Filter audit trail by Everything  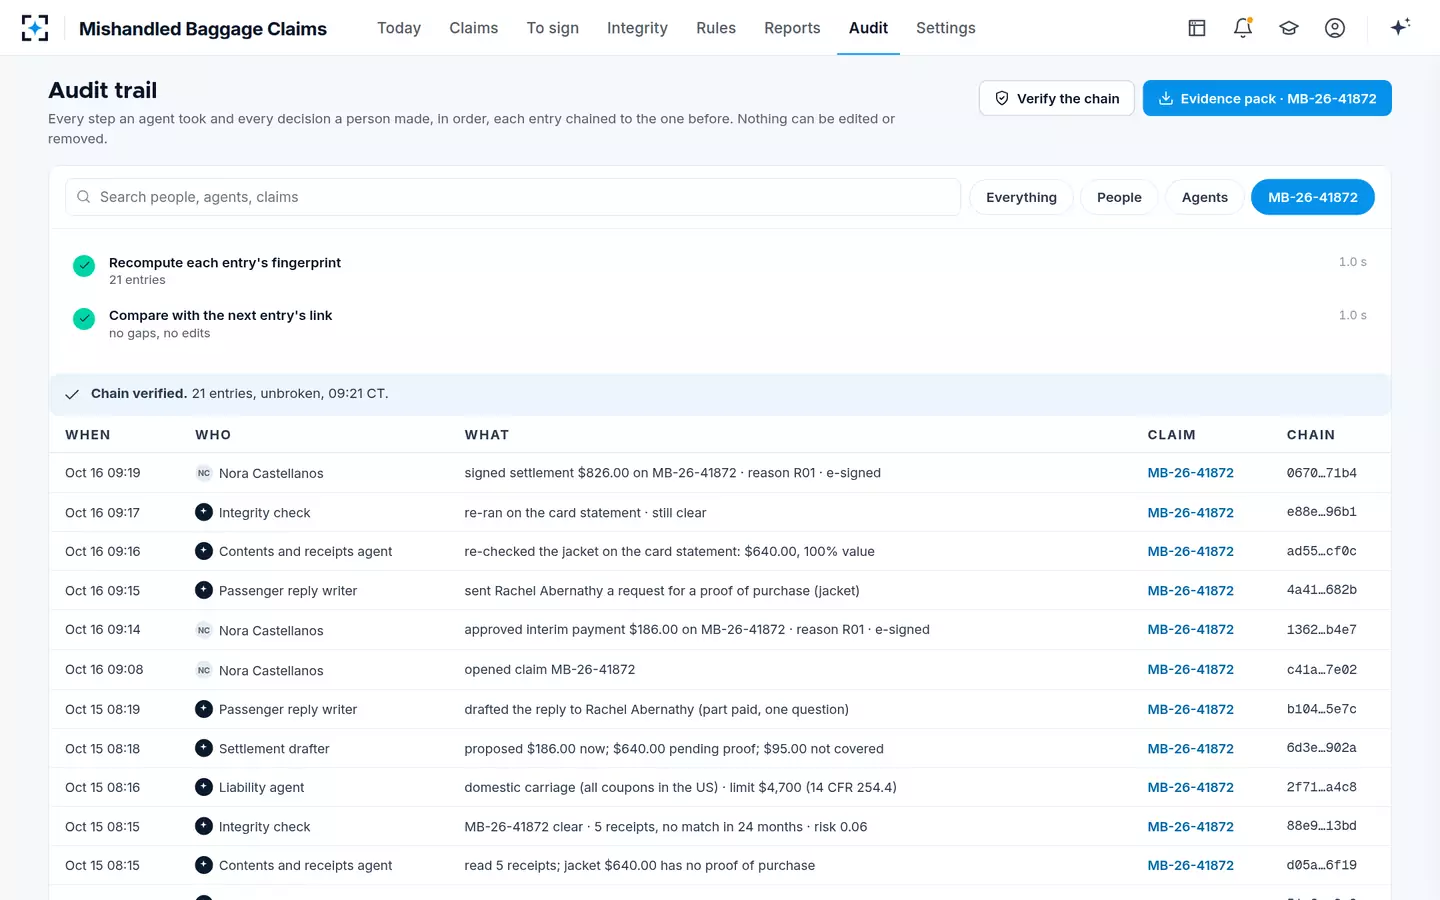[x=1021, y=197]
